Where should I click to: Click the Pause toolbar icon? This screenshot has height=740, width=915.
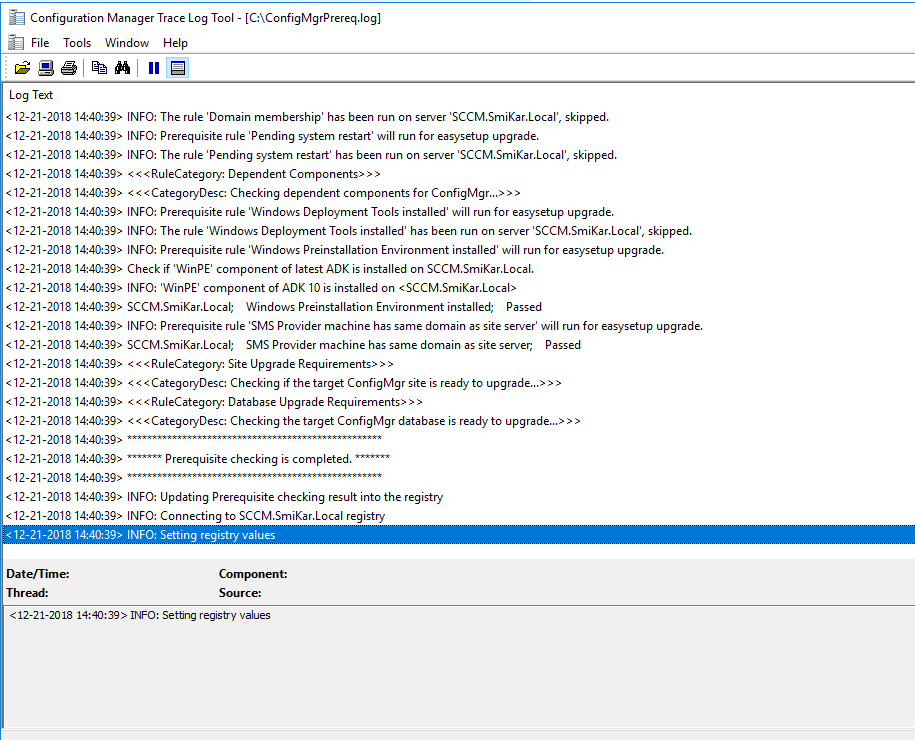(153, 68)
